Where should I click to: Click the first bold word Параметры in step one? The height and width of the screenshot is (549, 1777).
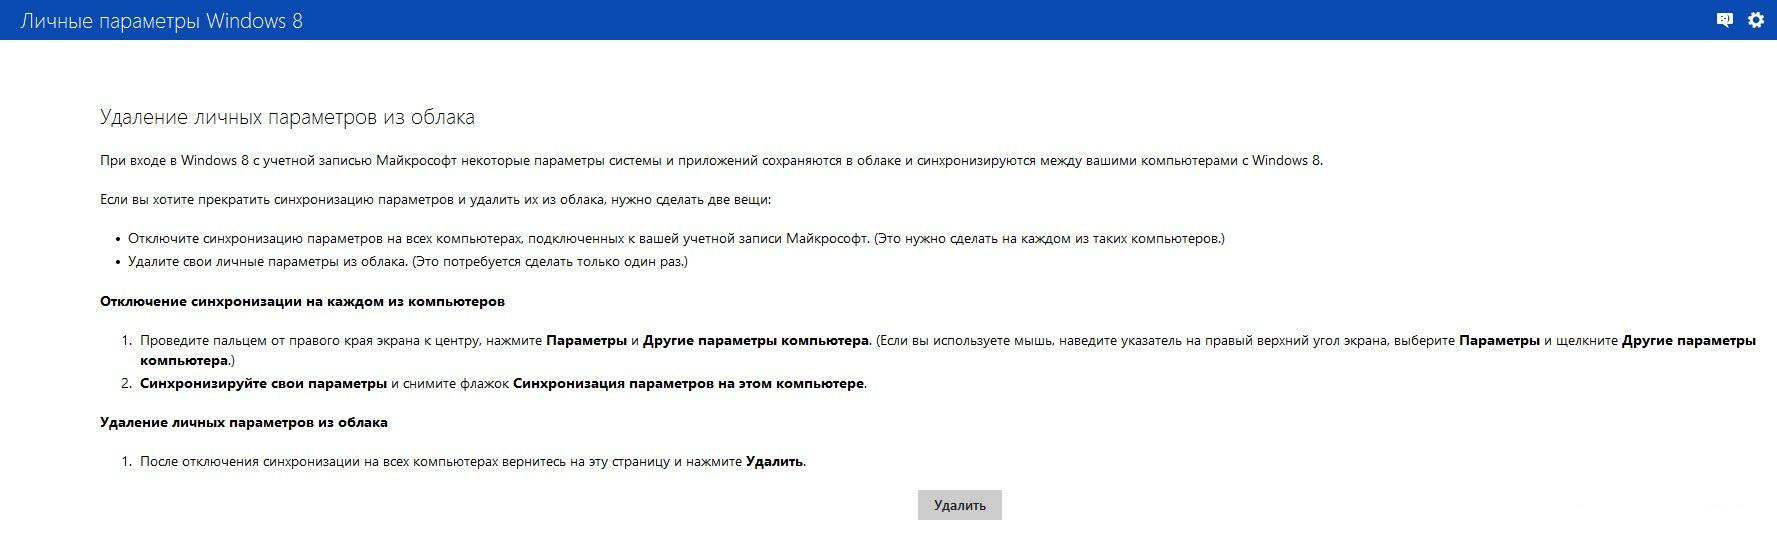(586, 341)
